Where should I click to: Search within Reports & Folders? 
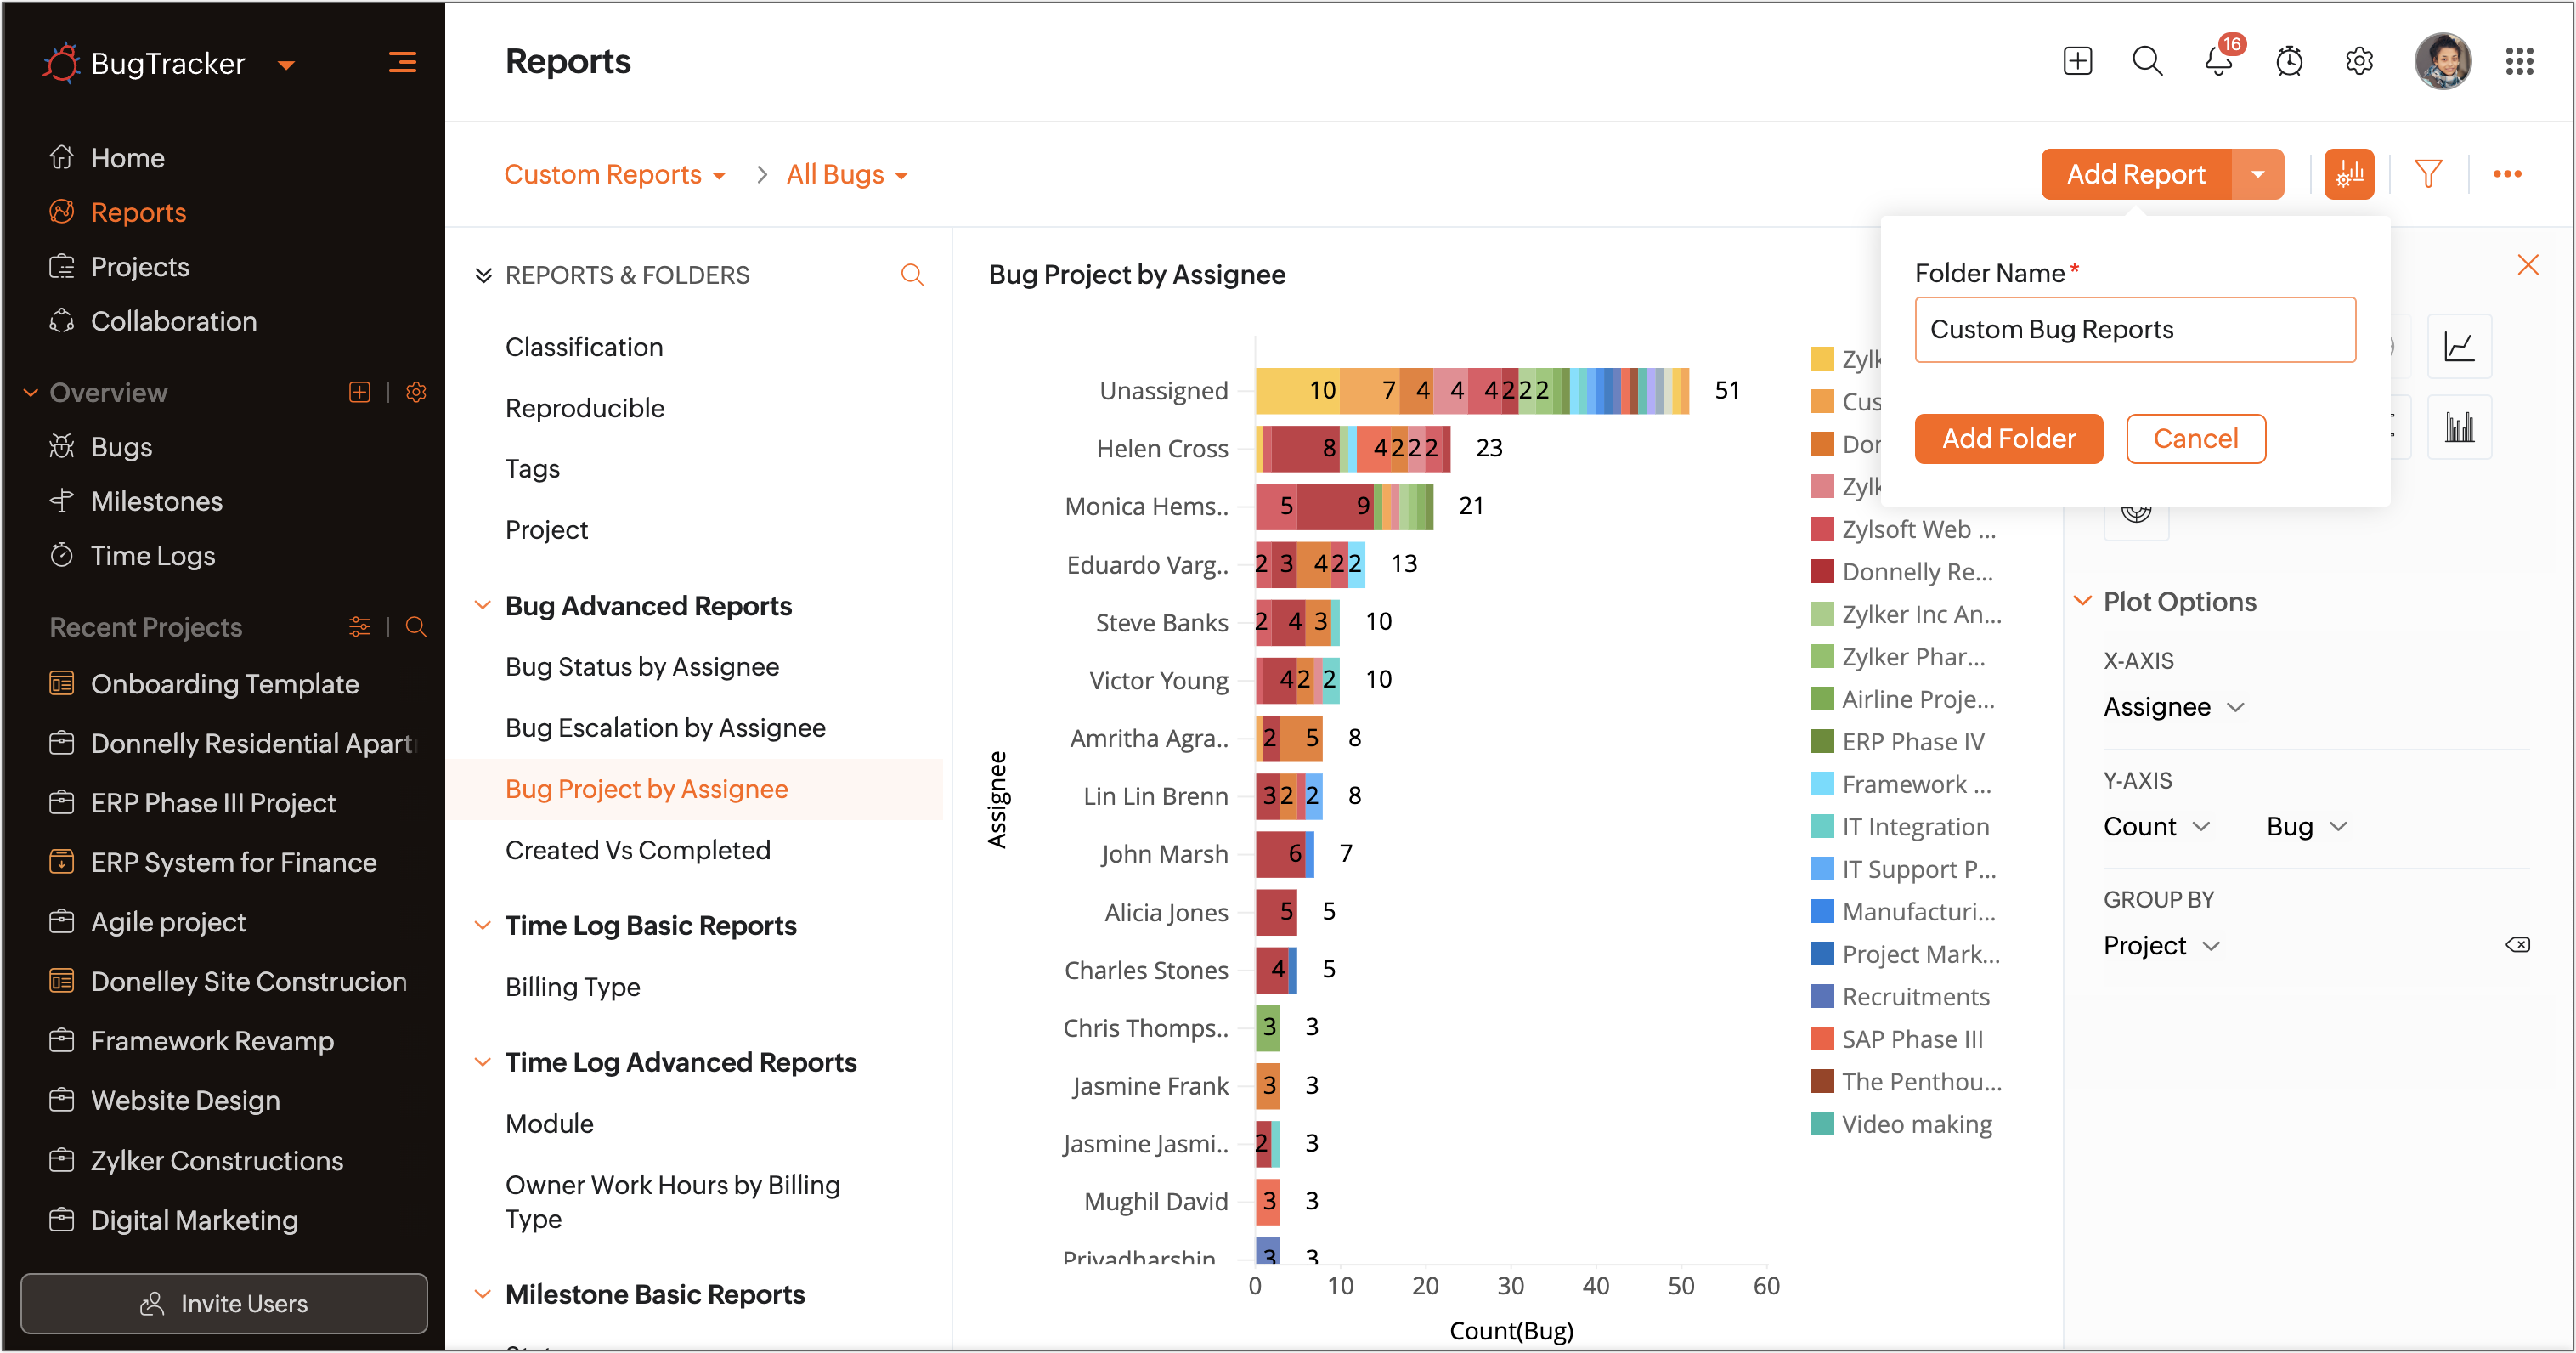tap(911, 275)
